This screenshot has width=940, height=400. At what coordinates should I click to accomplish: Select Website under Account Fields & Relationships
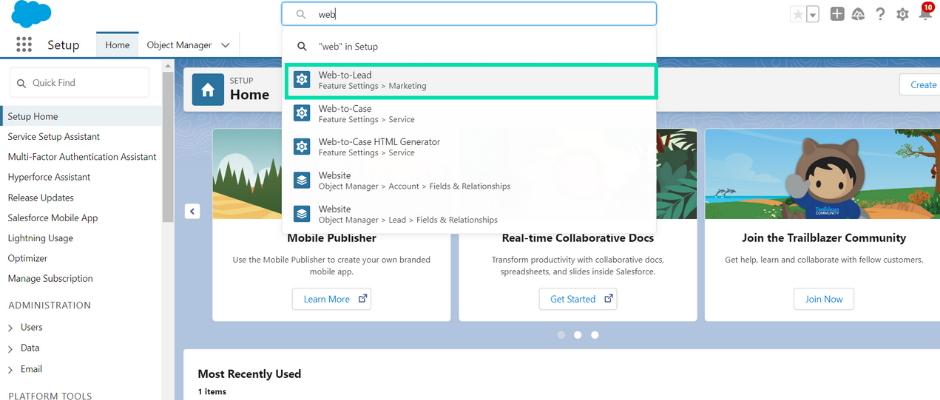point(469,181)
